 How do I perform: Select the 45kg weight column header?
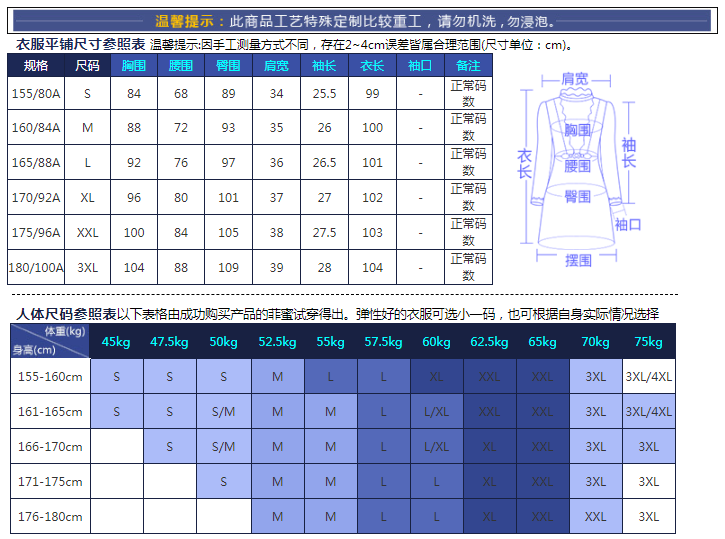coord(116,342)
